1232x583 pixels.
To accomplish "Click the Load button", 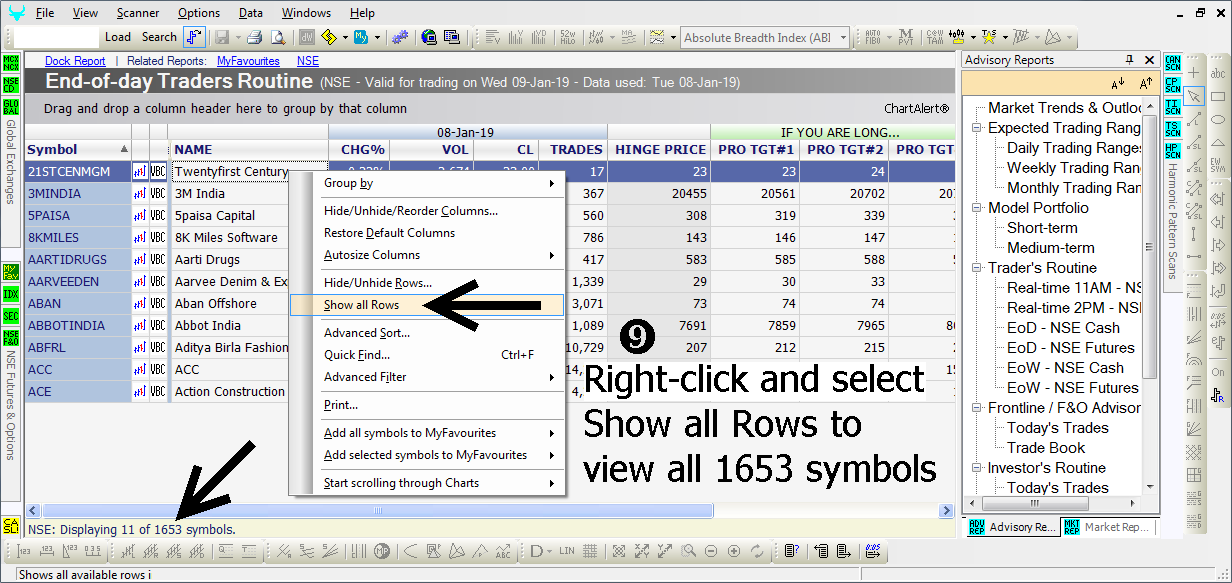I will coord(118,37).
